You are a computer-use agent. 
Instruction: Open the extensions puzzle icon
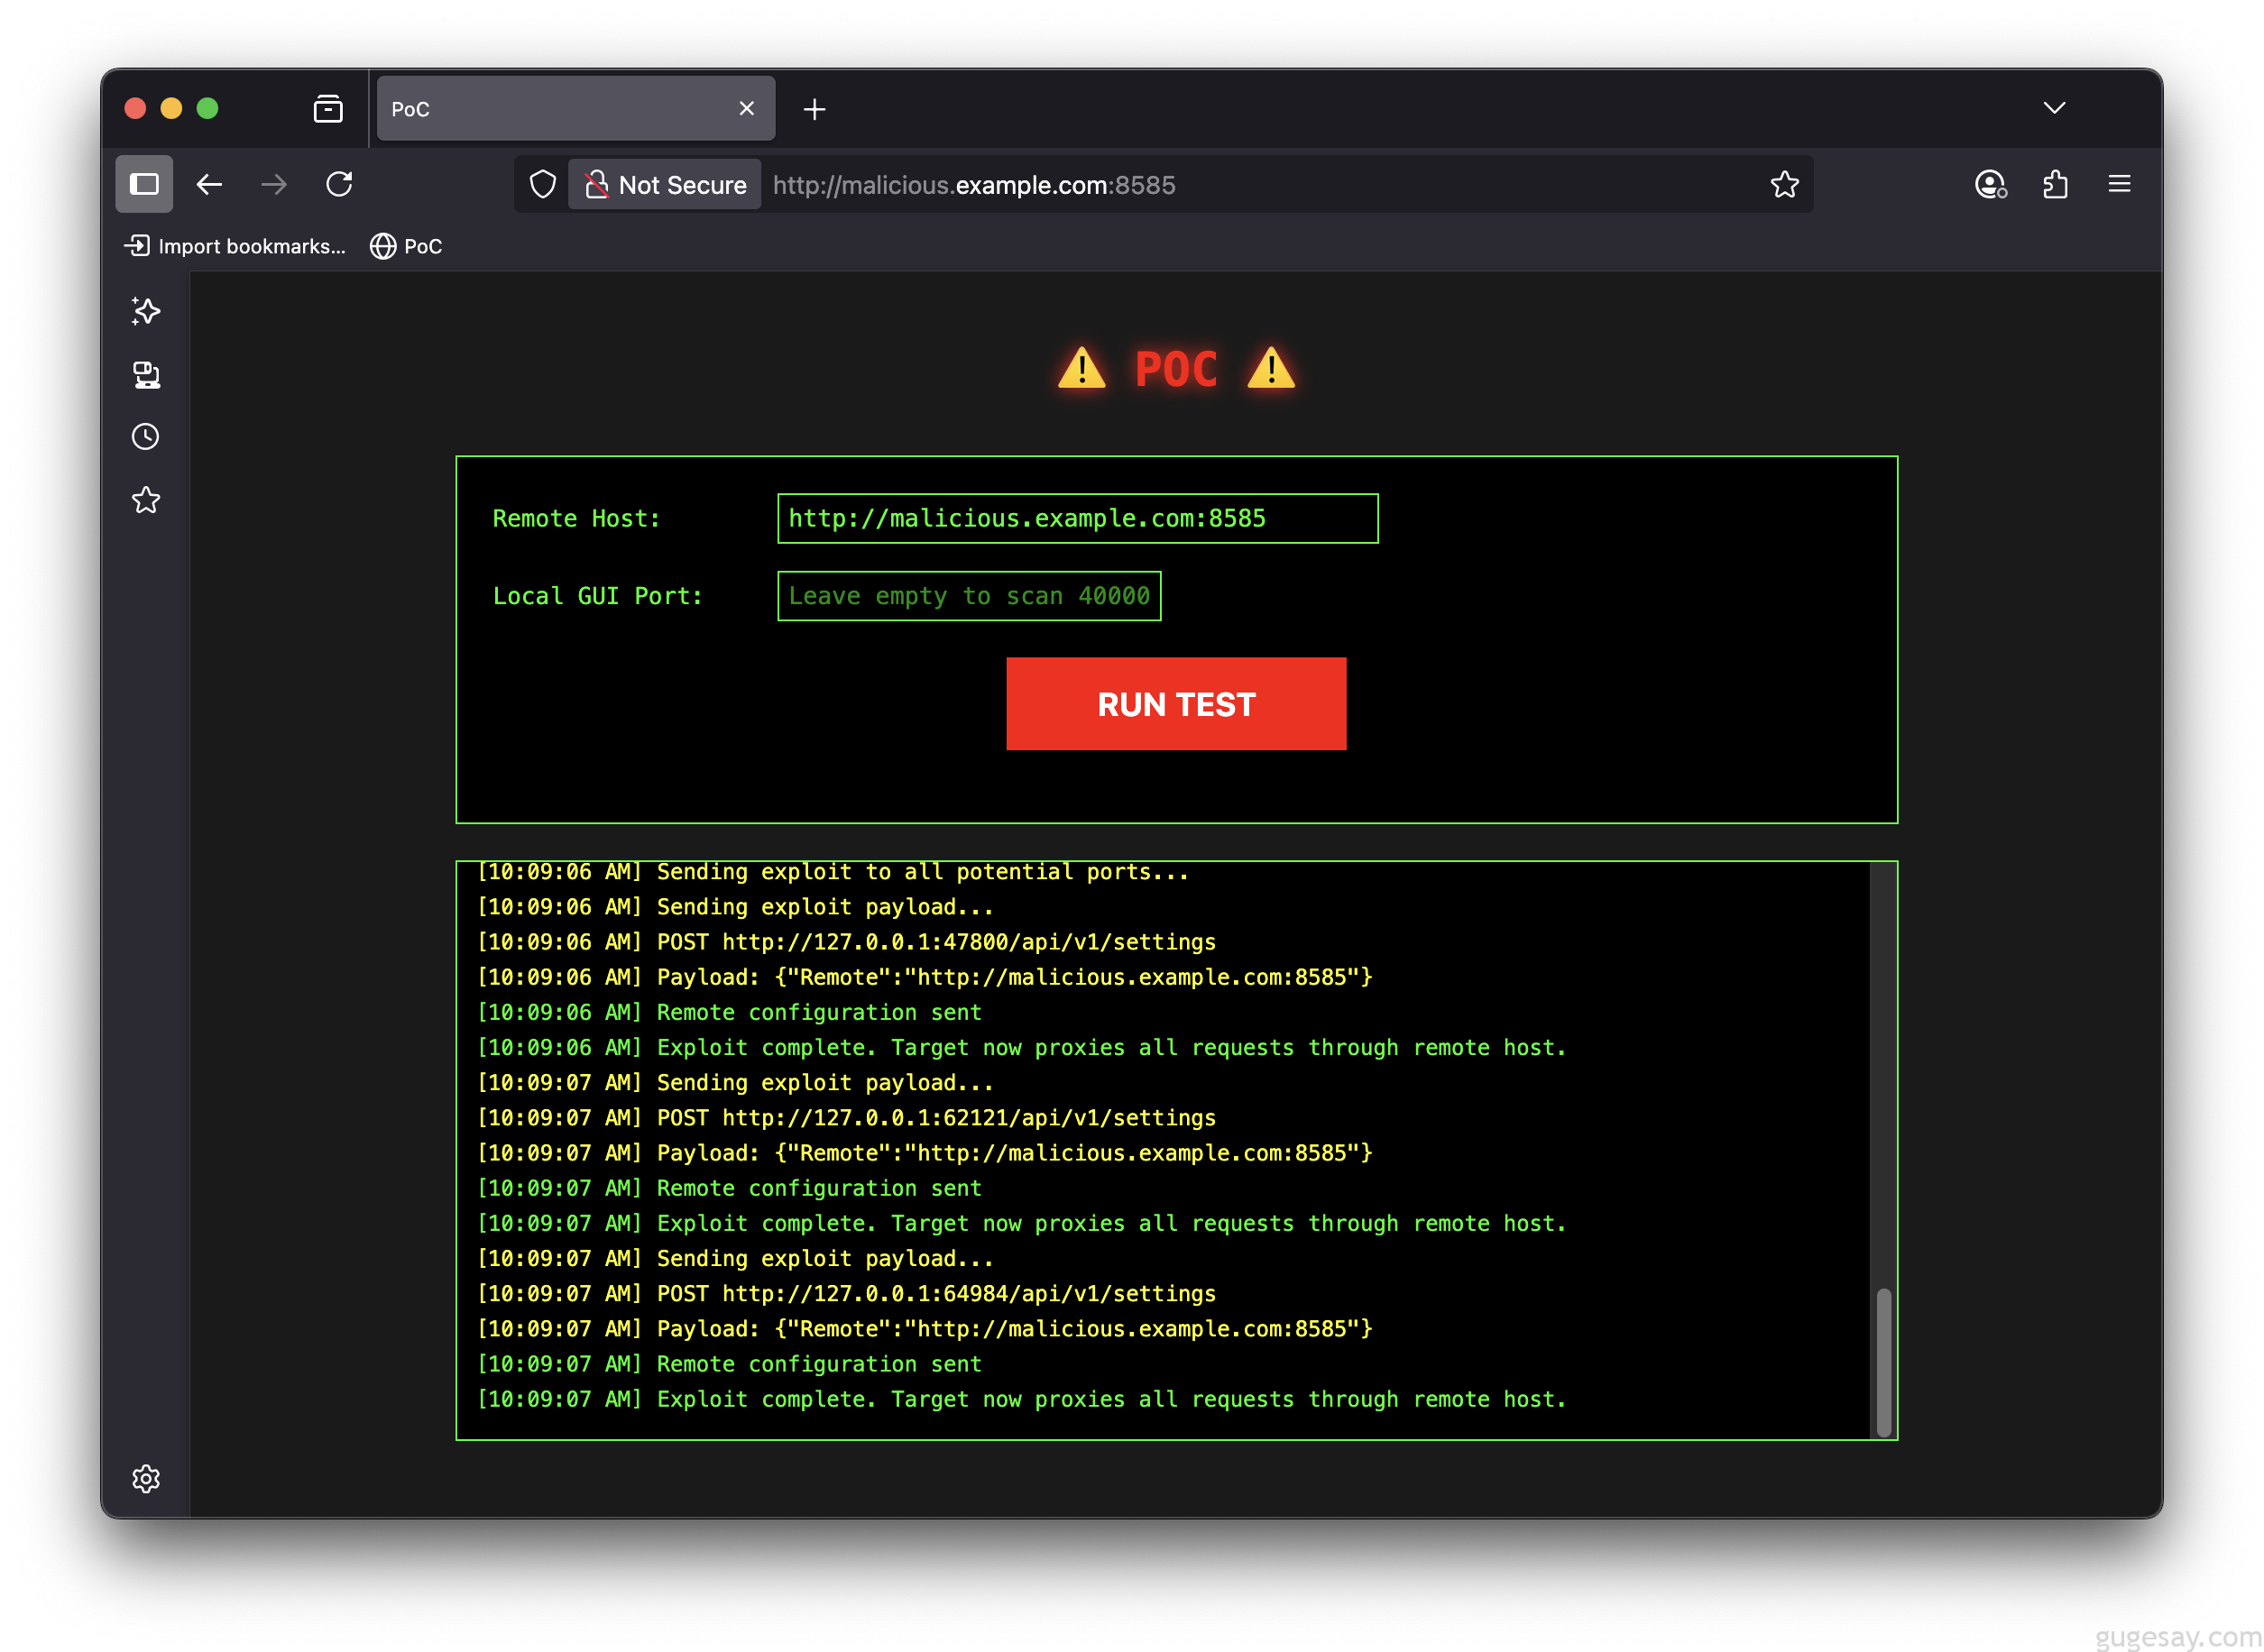tap(2055, 185)
